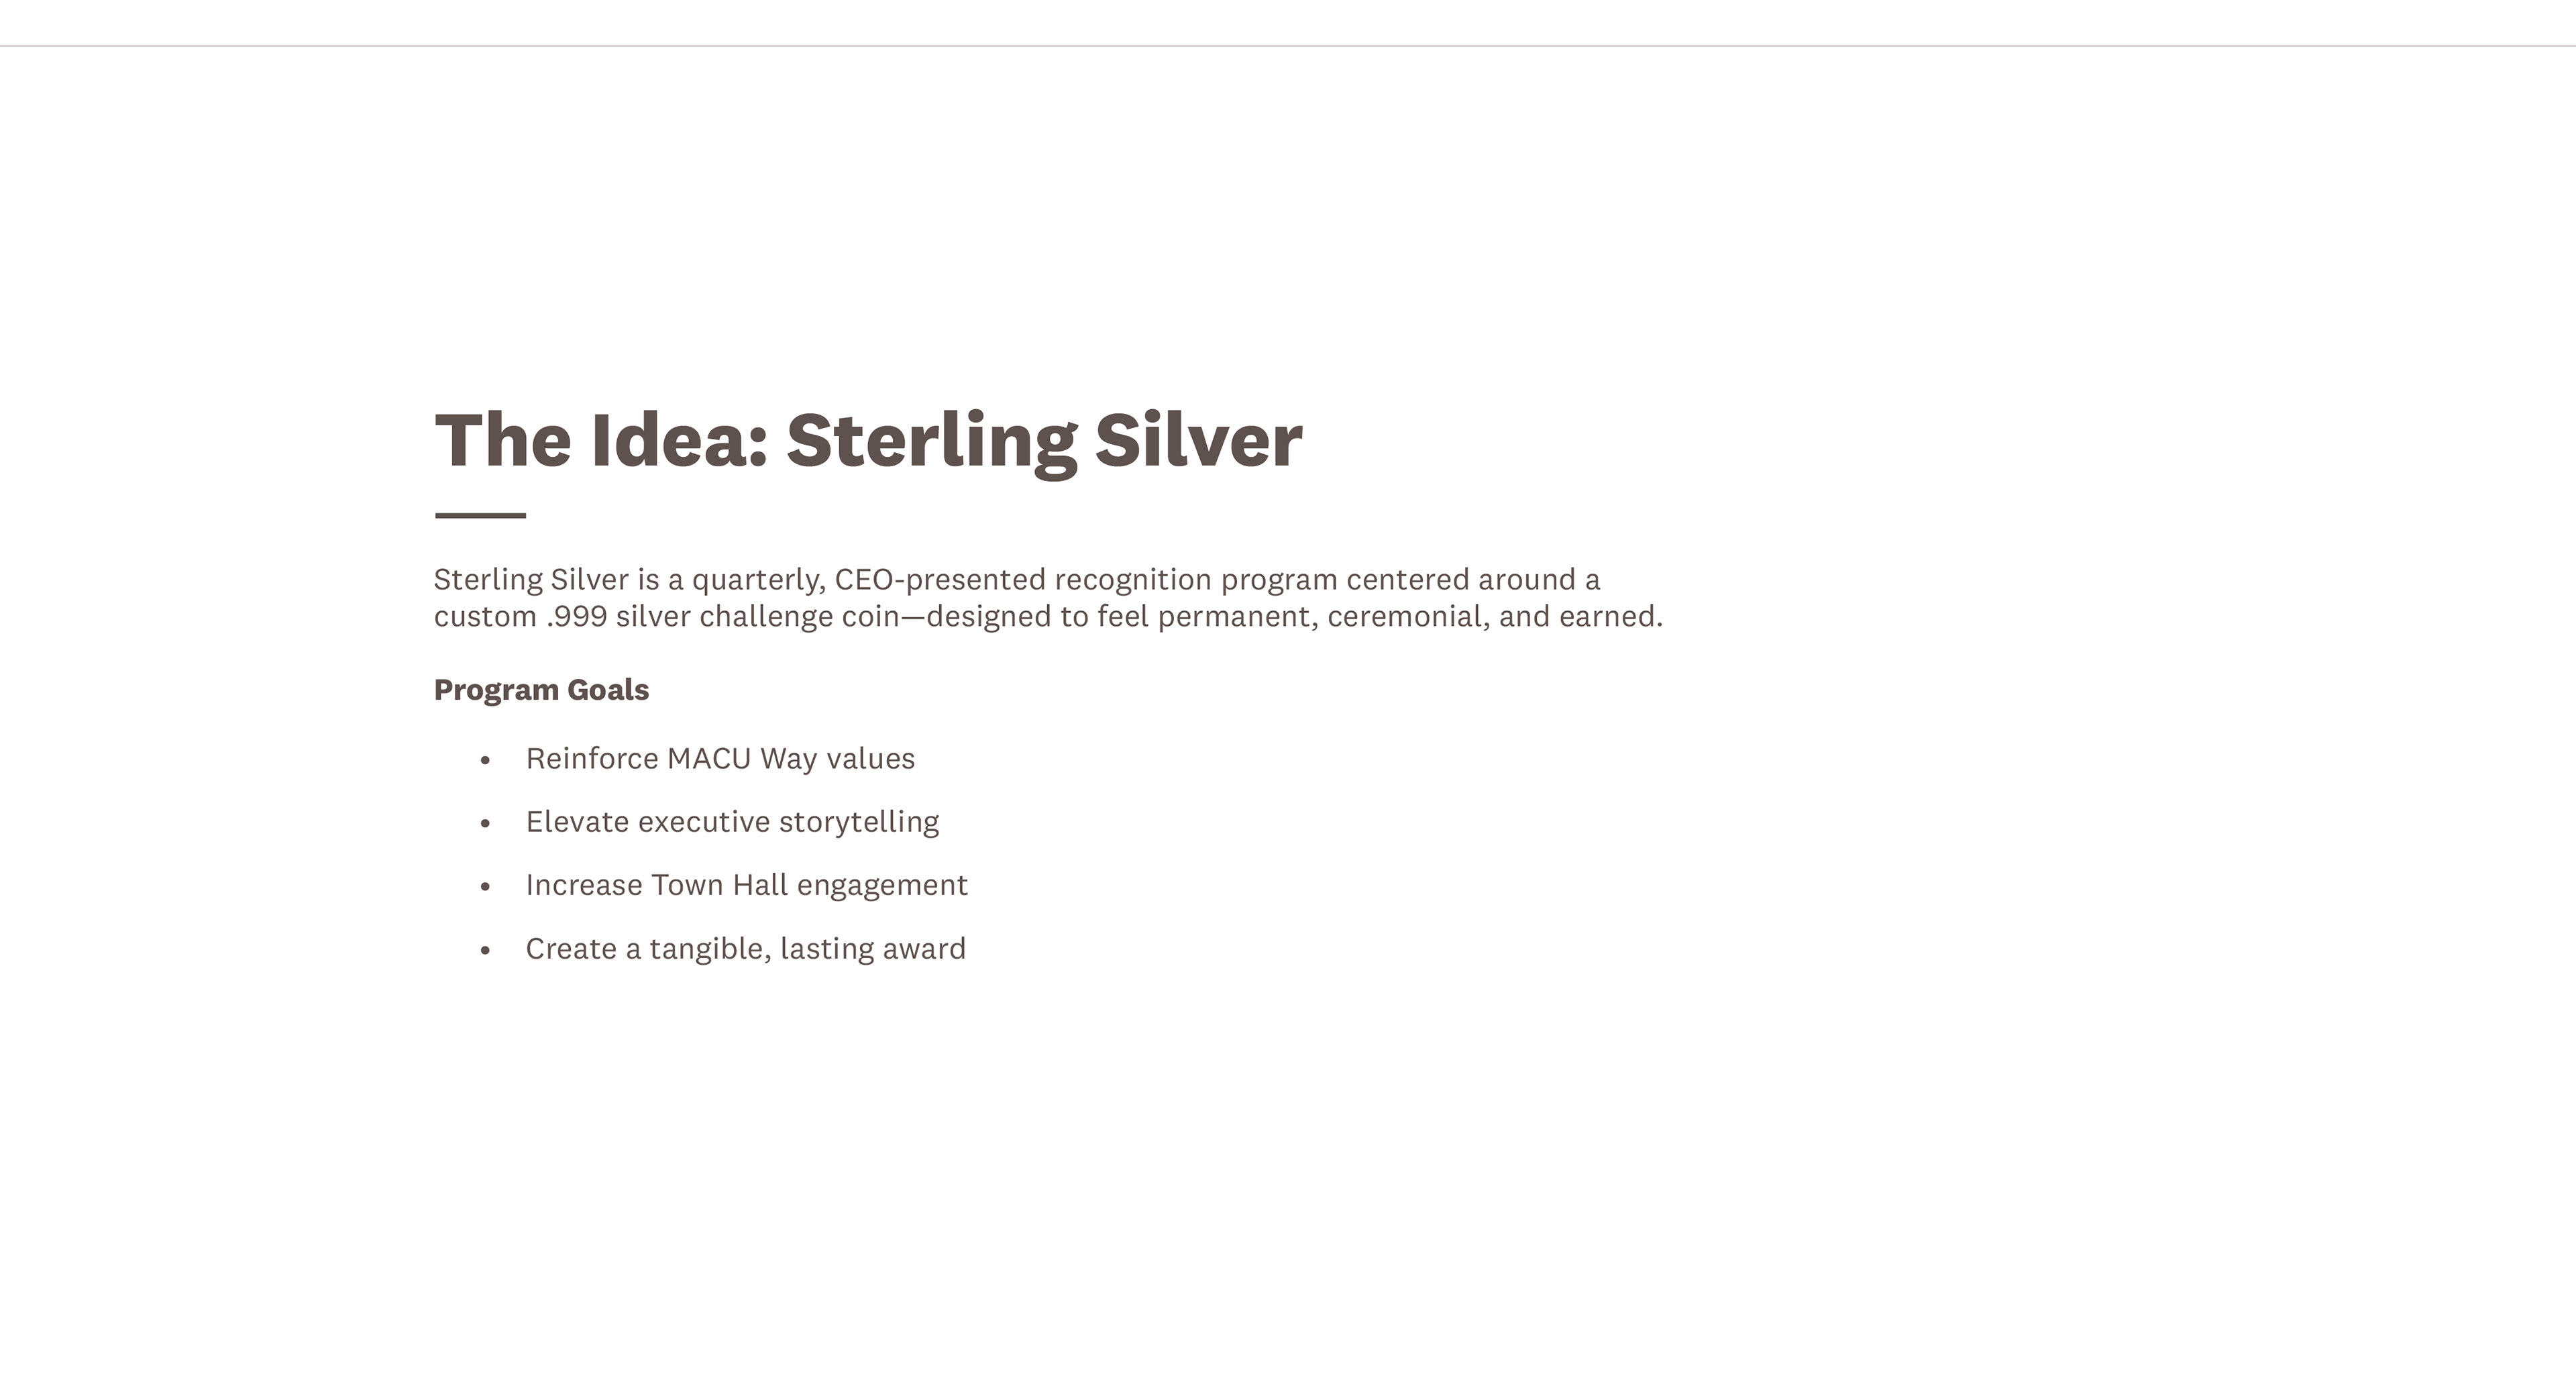Click the bullet dot before "Create a tangible, lasting award"
This screenshot has width=2576, height=1380.
(486, 951)
